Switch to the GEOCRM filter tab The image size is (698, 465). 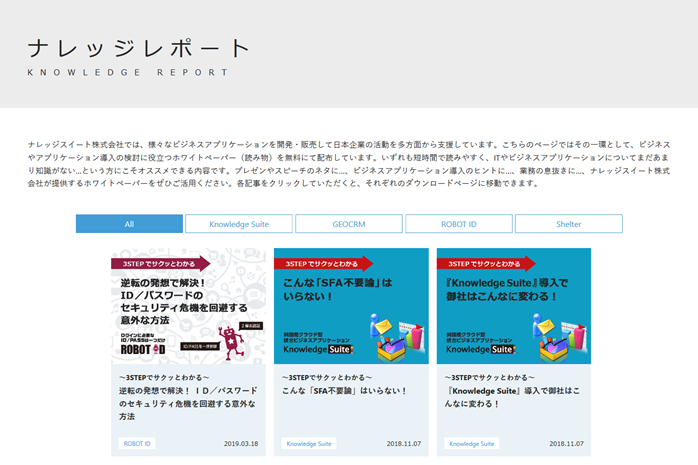[x=349, y=224]
